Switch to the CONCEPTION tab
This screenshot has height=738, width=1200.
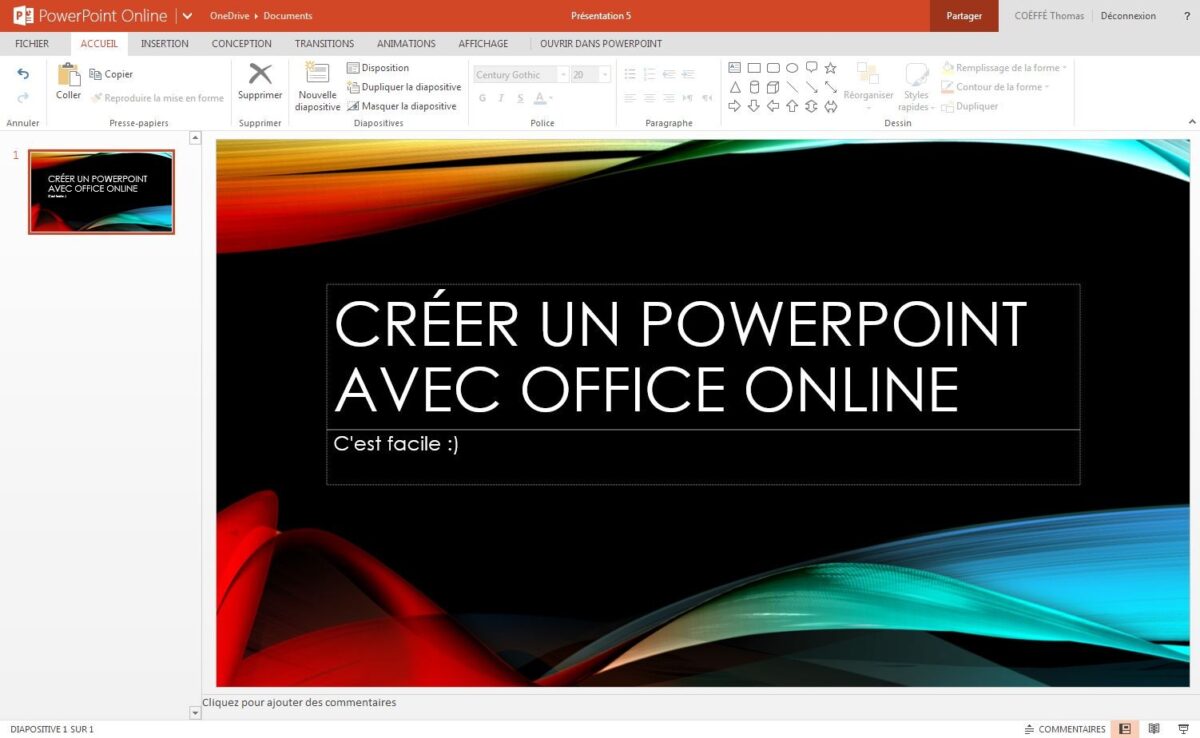point(242,44)
